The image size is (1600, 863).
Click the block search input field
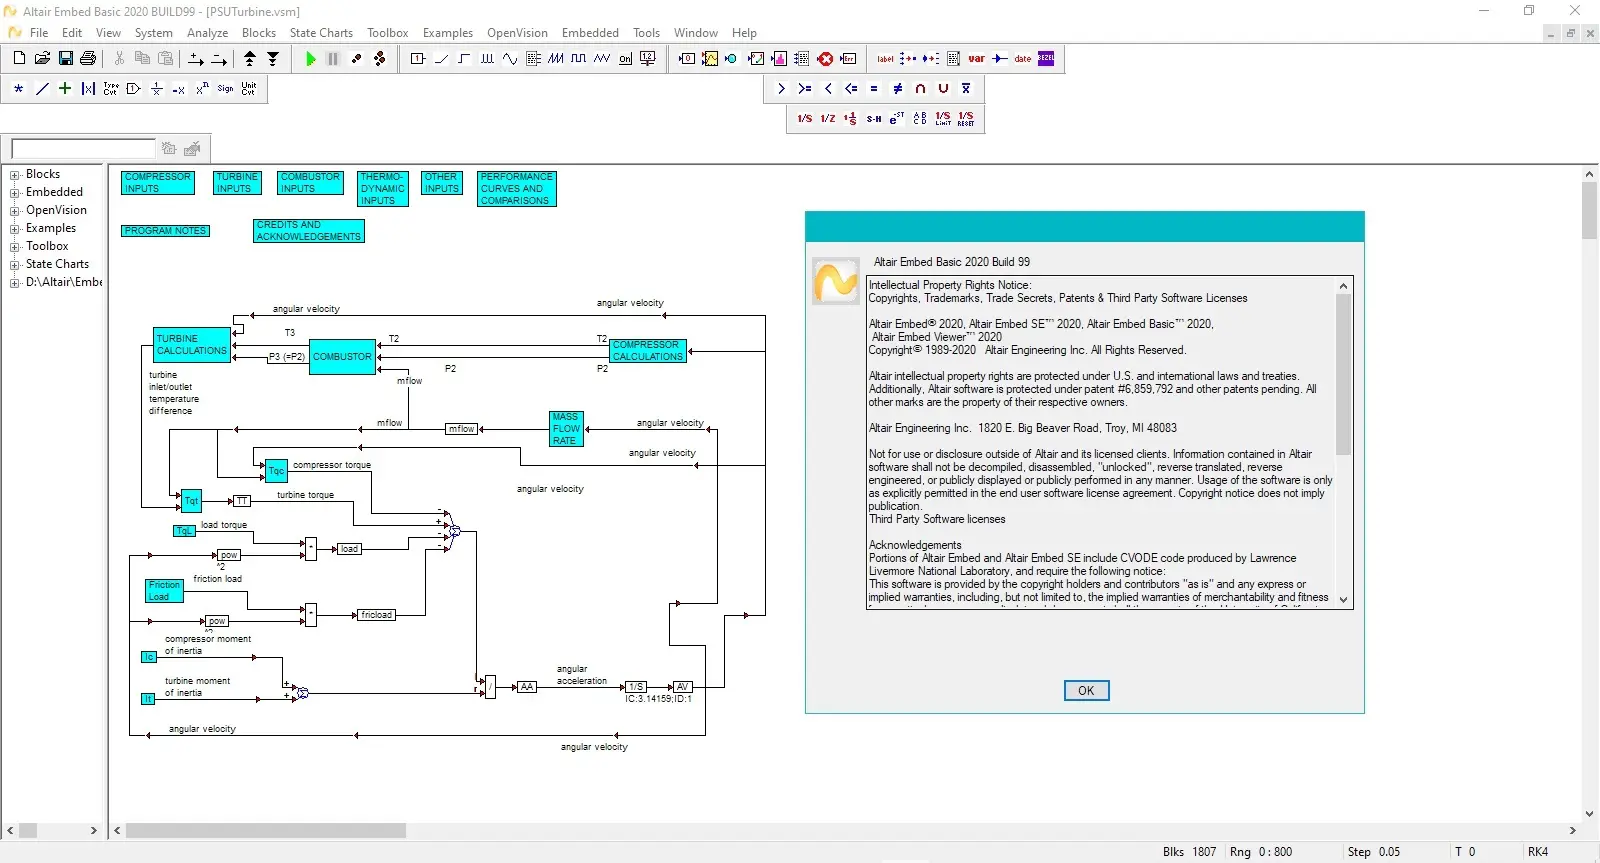[83, 149]
